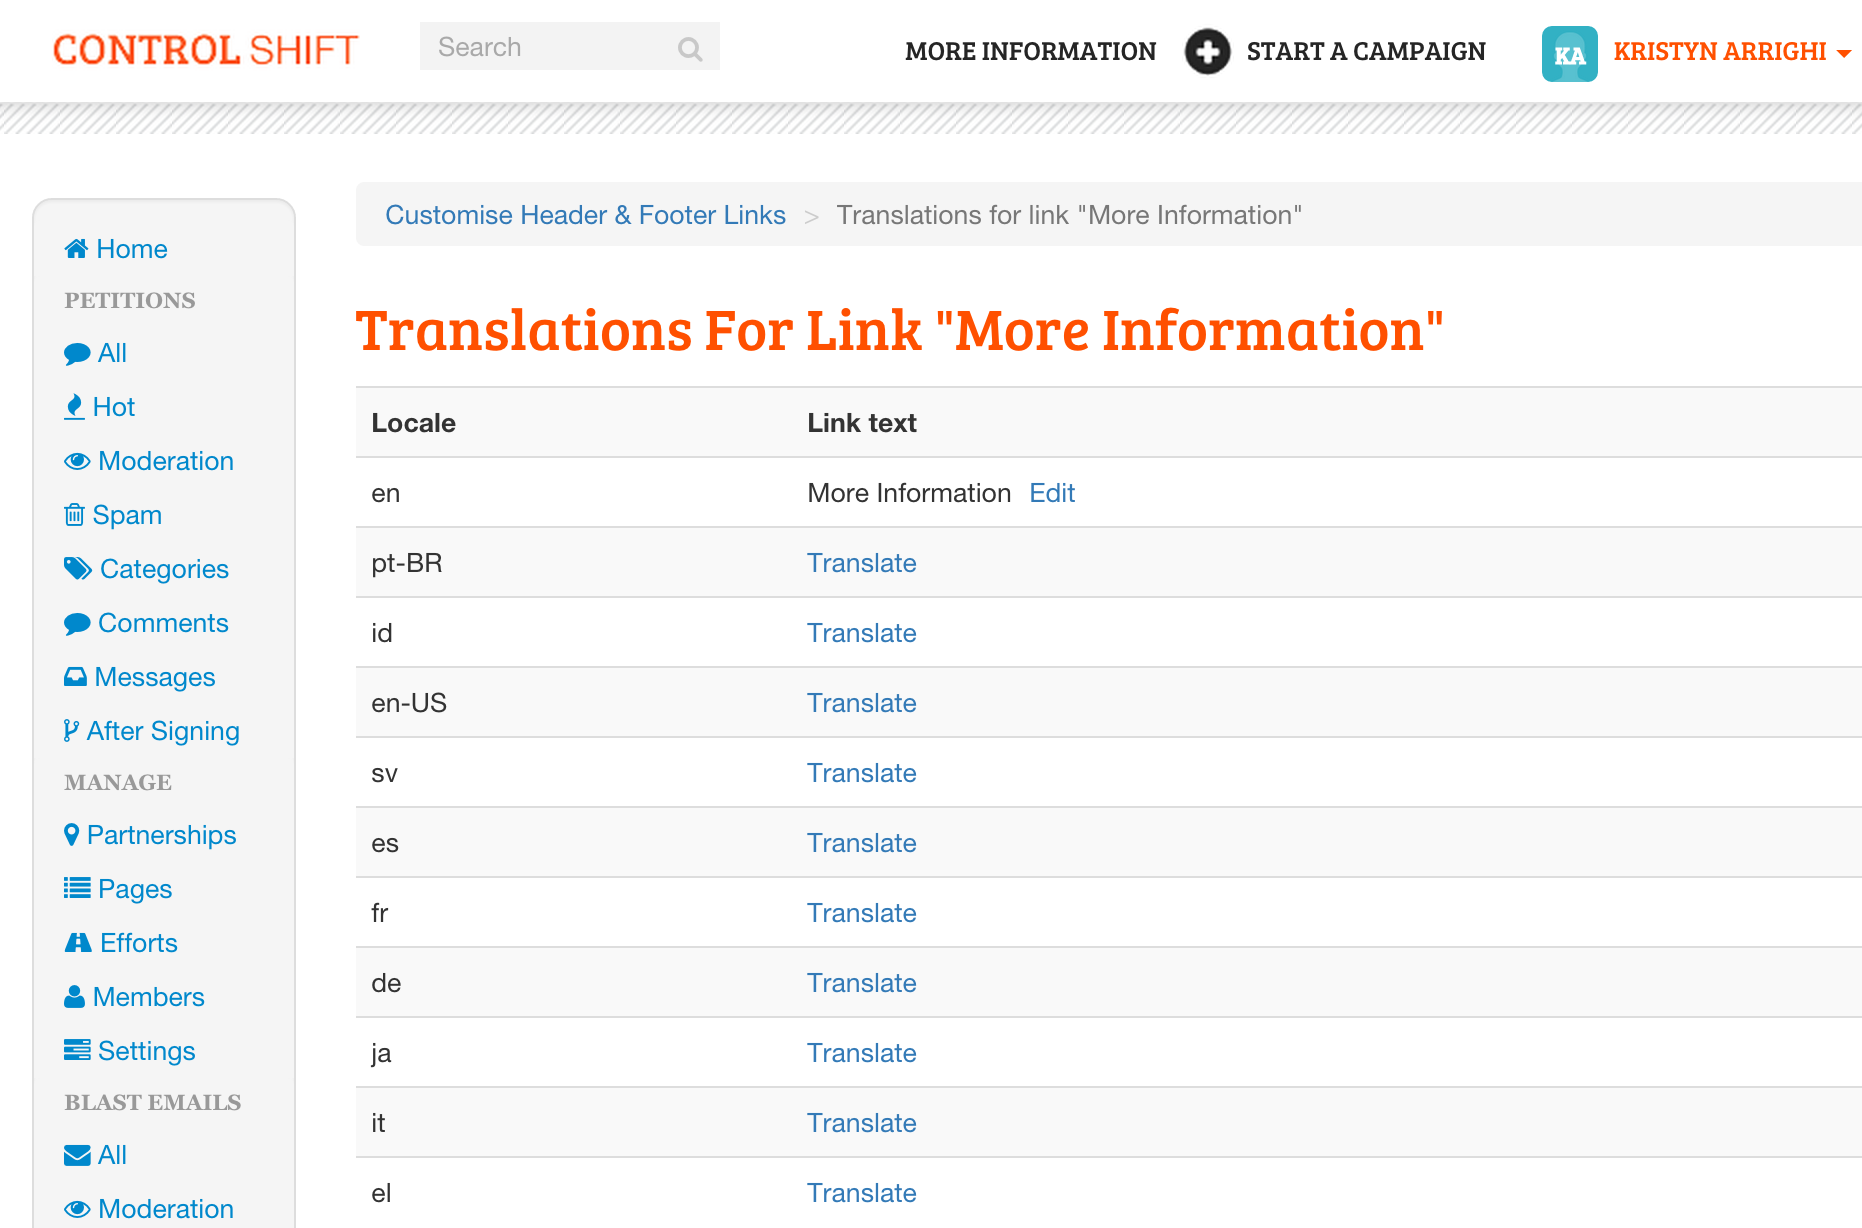Click the branch icon beside After Signing
Image resolution: width=1862 pixels, height=1228 pixels.
[71, 731]
